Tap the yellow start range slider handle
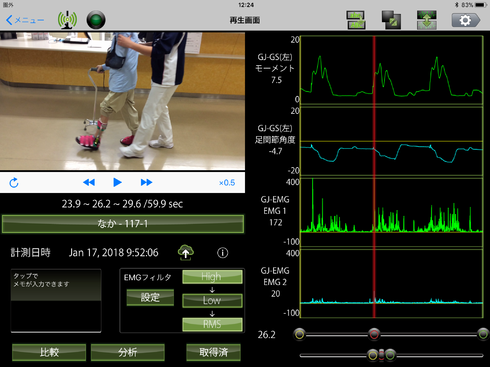This screenshot has width=490, height=367. pos(300,334)
